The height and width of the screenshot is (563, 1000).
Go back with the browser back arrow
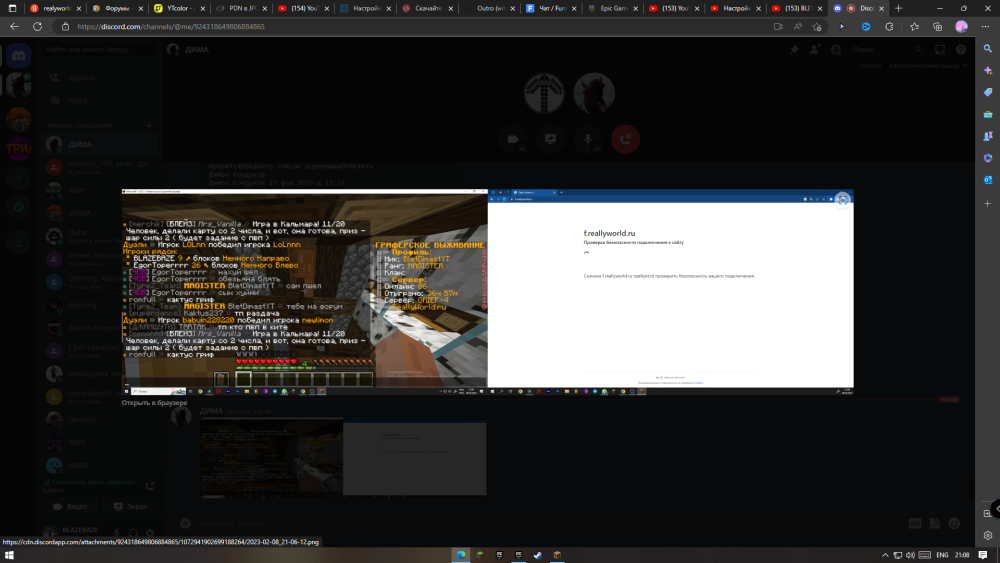coord(14,27)
